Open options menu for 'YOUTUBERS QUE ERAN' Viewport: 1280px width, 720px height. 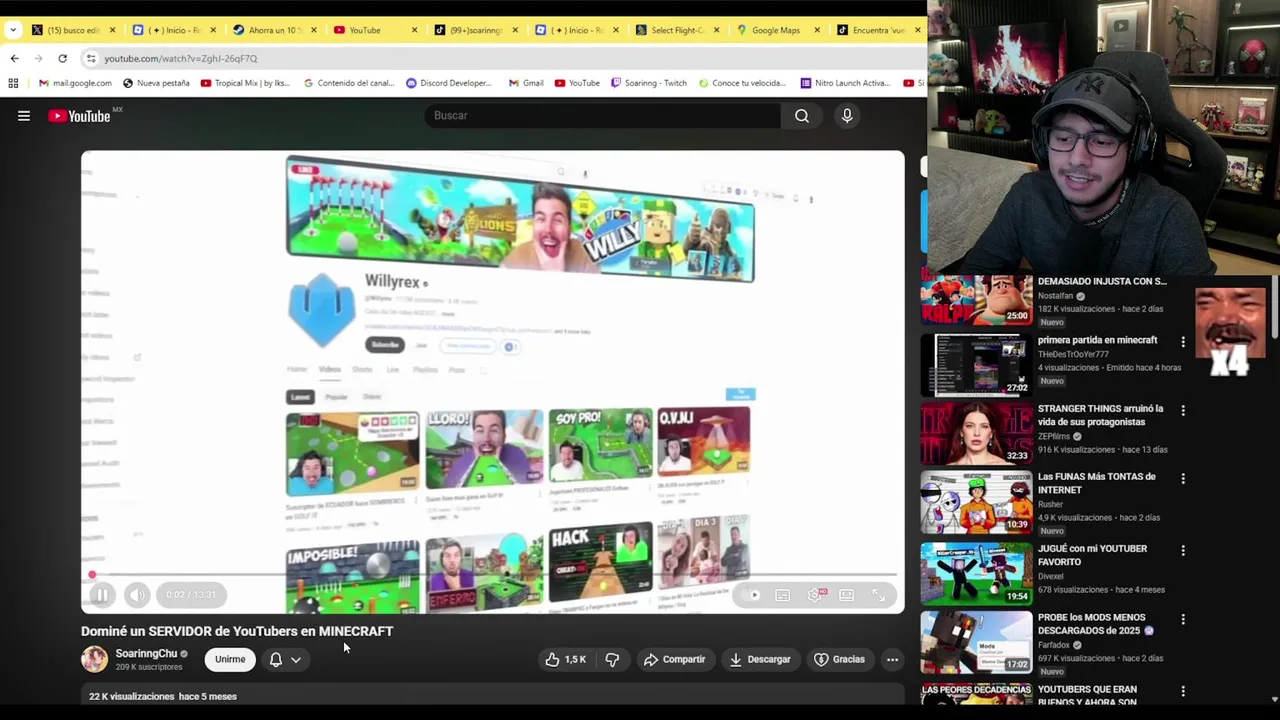tap(1183, 691)
